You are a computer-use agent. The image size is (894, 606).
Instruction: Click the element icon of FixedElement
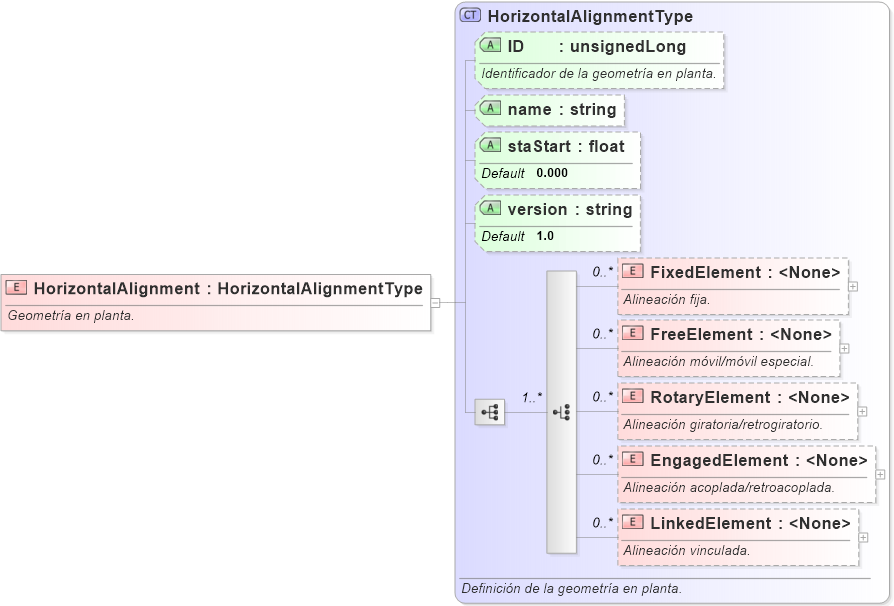[633, 271]
